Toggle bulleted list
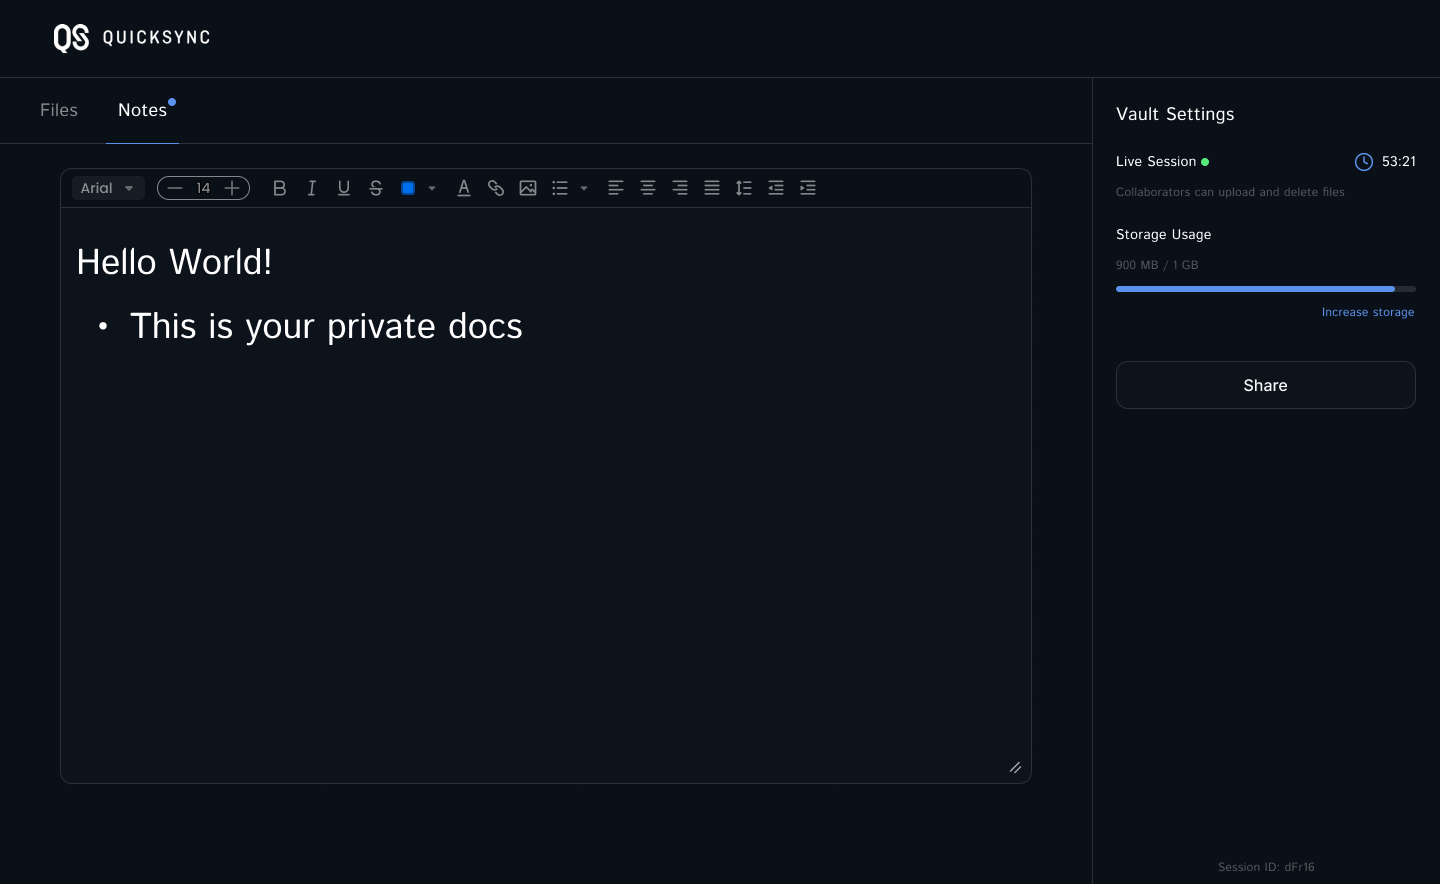Image resolution: width=1440 pixels, height=884 pixels. click(x=560, y=188)
